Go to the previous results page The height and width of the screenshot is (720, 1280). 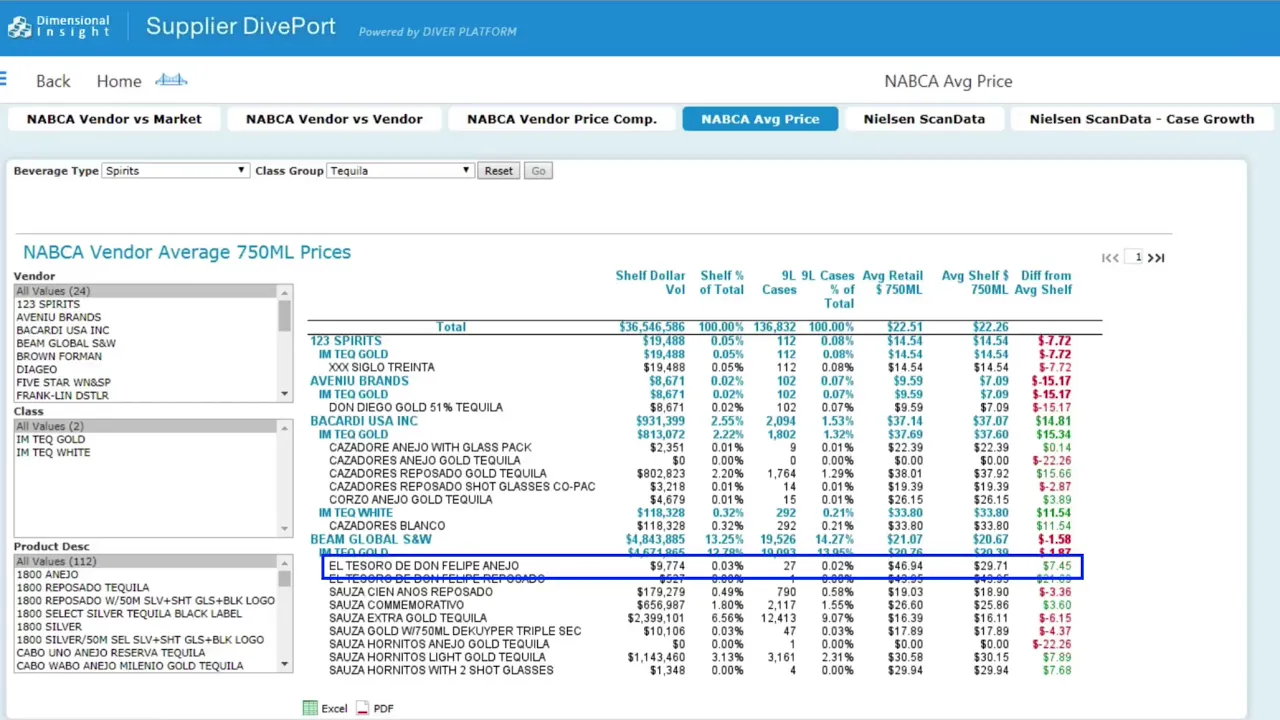[1116, 258]
